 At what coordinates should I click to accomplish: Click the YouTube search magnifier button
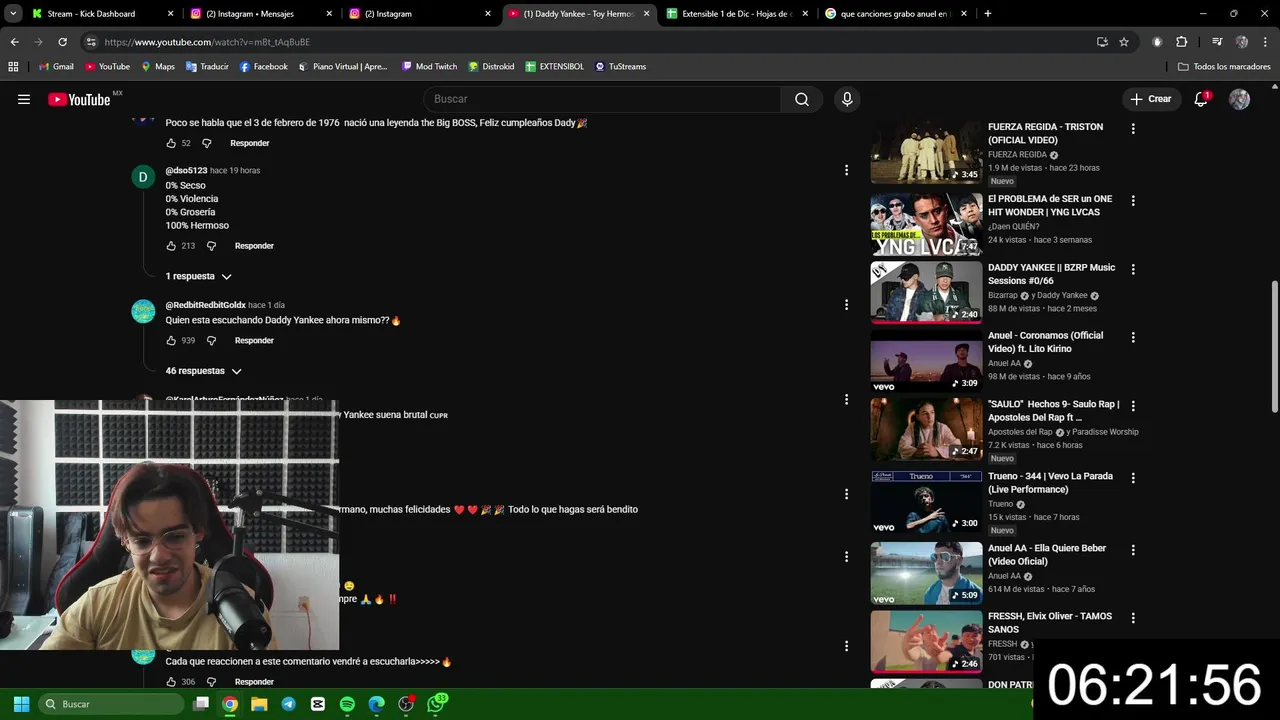(802, 99)
